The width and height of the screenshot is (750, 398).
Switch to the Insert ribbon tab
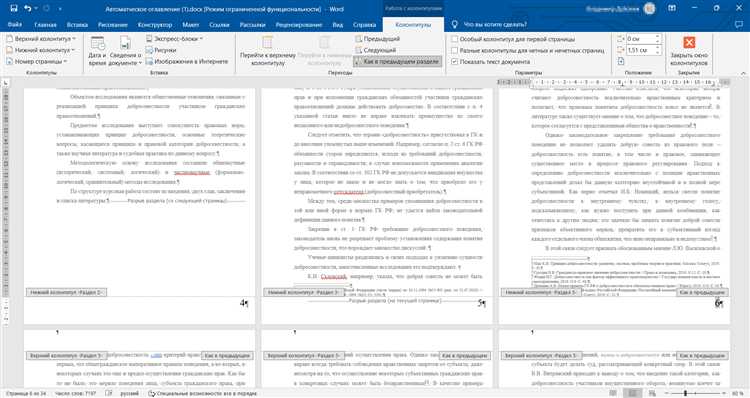(x=77, y=24)
